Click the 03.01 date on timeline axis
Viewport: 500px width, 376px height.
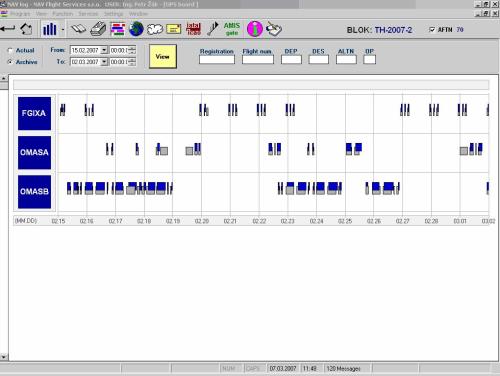point(460,221)
